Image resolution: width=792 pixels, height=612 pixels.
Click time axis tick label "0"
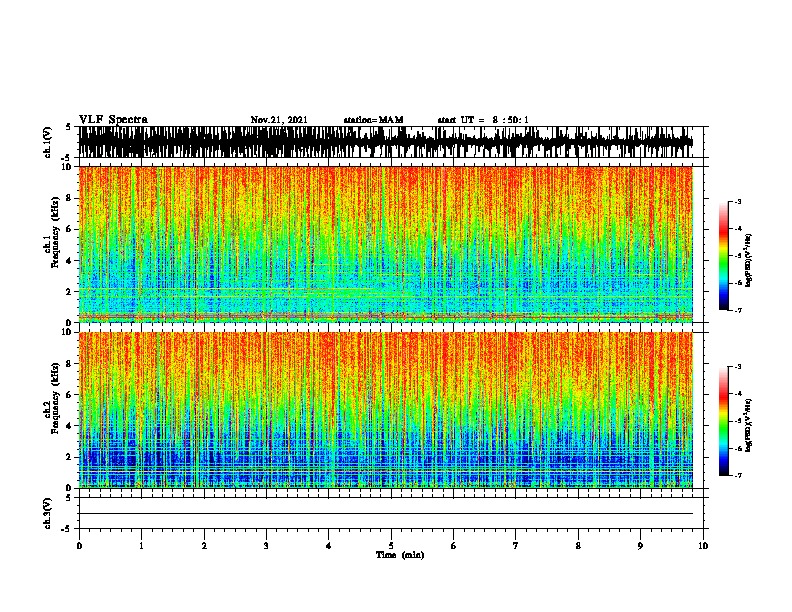(x=79, y=546)
